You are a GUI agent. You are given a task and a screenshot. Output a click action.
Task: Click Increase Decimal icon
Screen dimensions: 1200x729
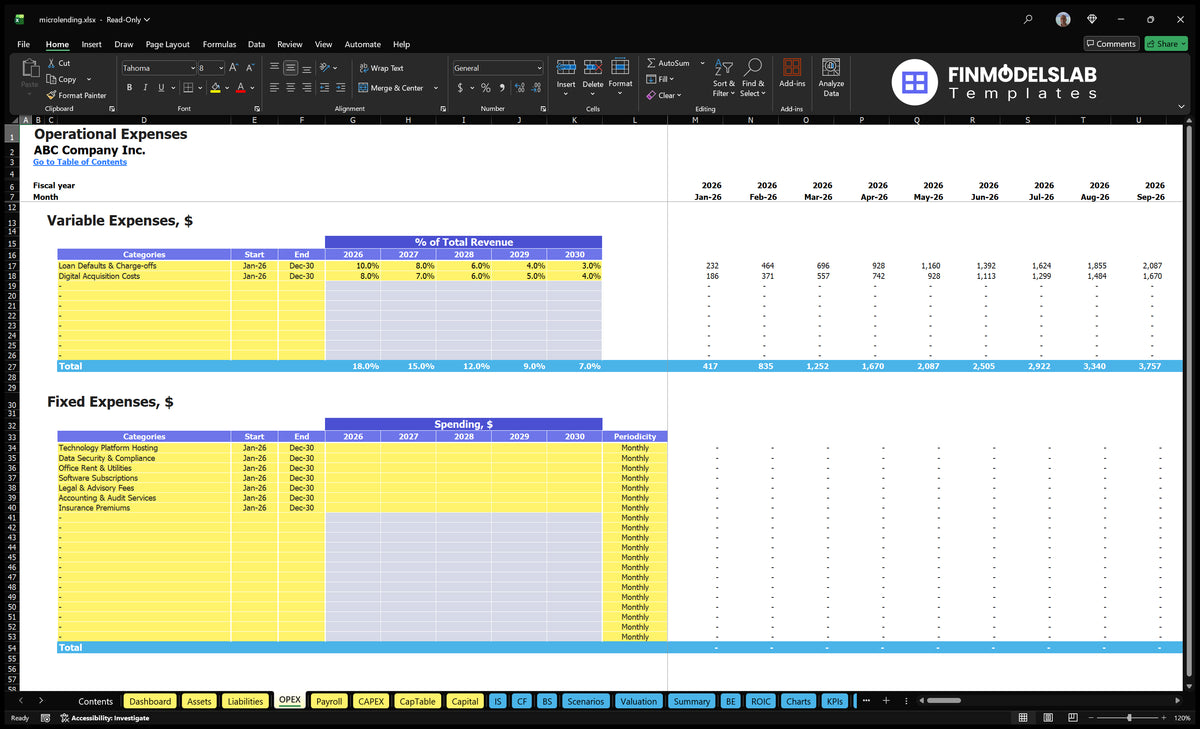(x=519, y=88)
